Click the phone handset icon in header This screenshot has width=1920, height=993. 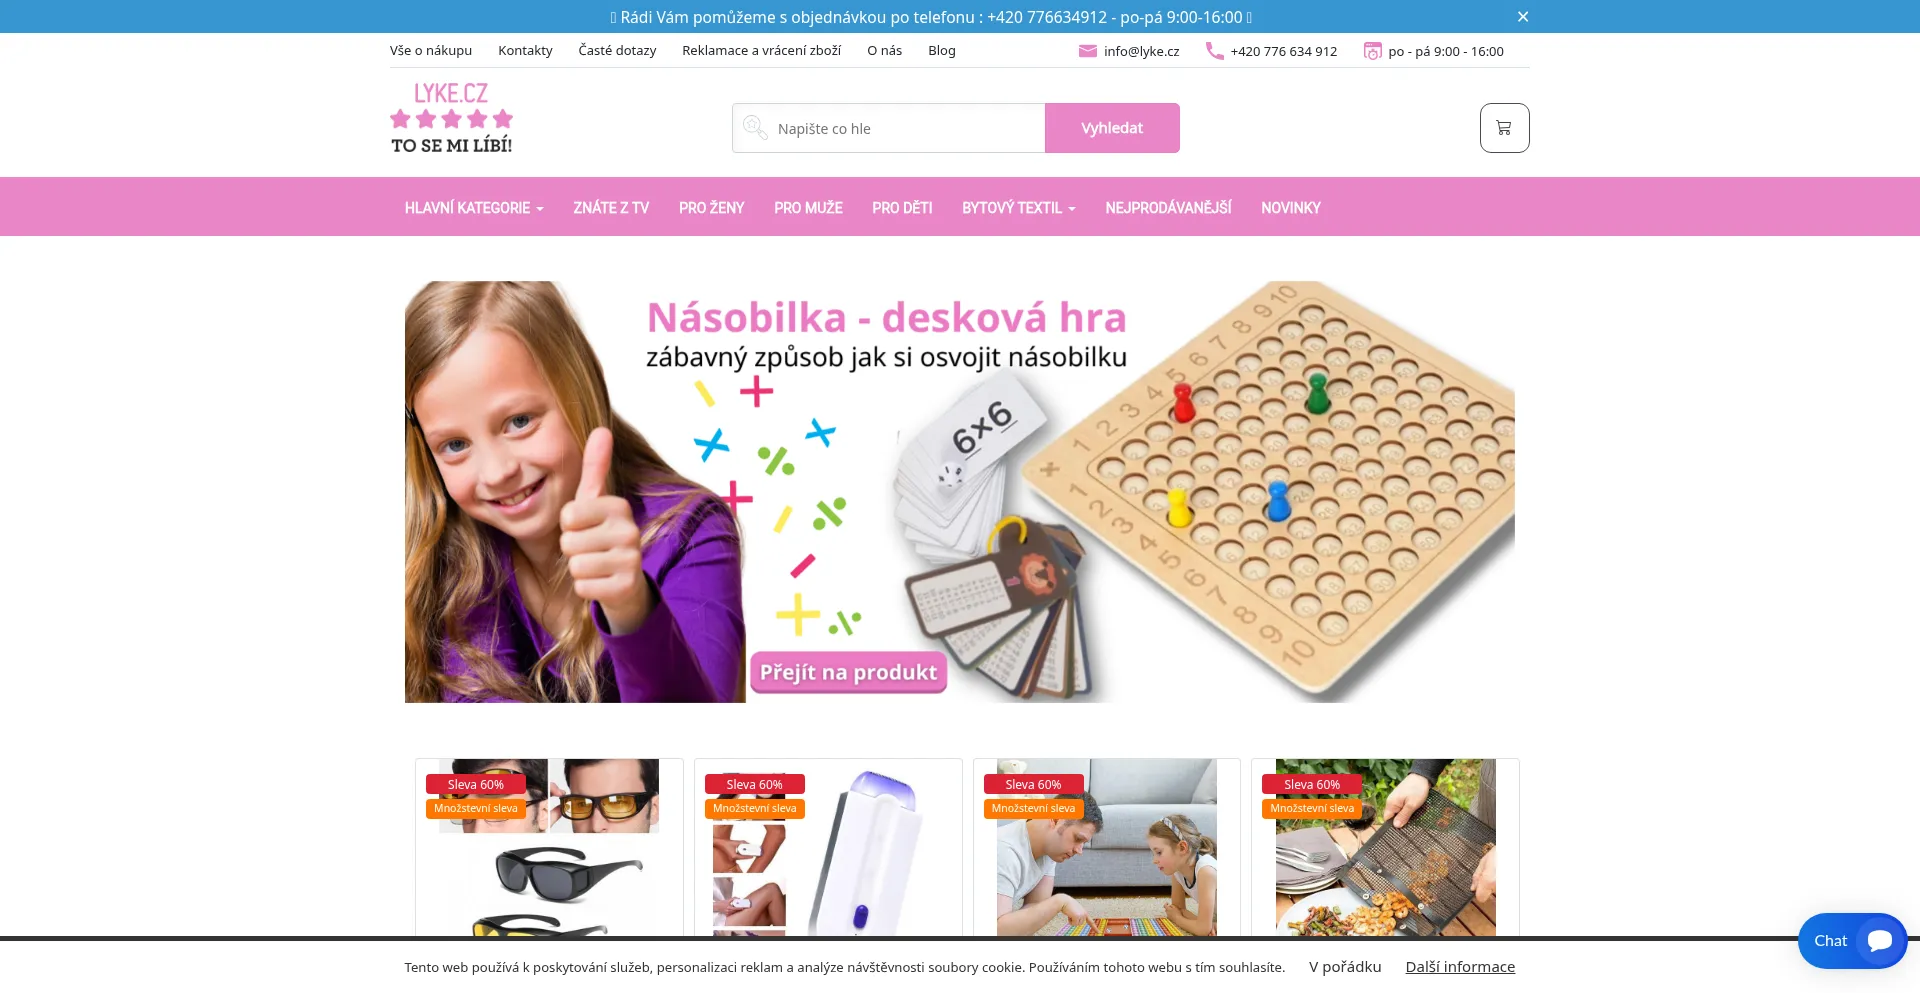(x=1214, y=51)
